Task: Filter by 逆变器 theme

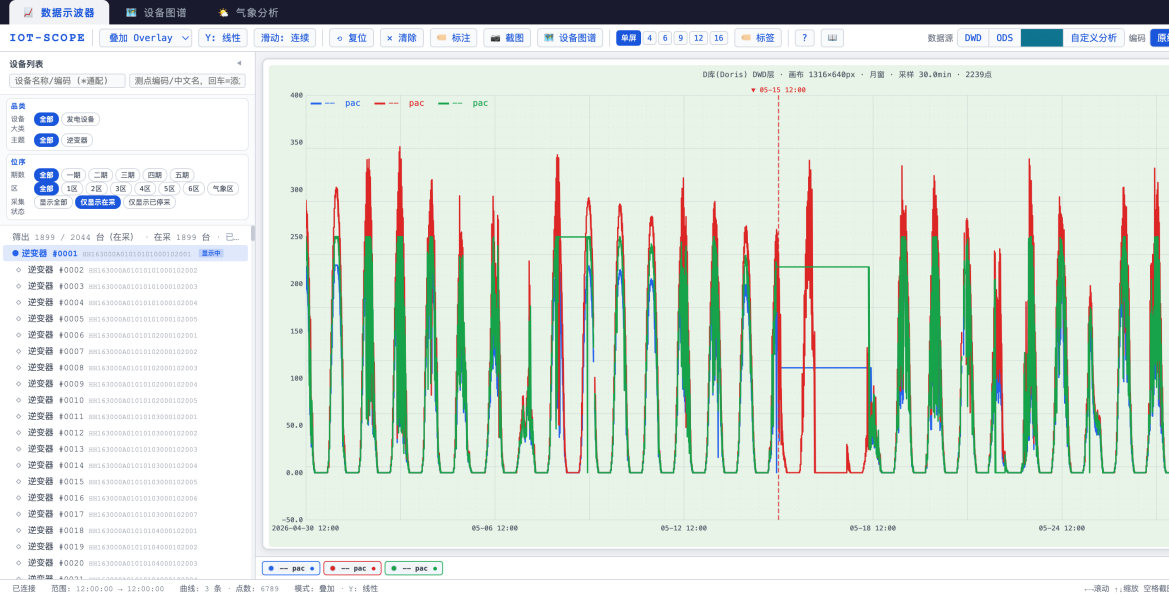Action: (x=77, y=140)
